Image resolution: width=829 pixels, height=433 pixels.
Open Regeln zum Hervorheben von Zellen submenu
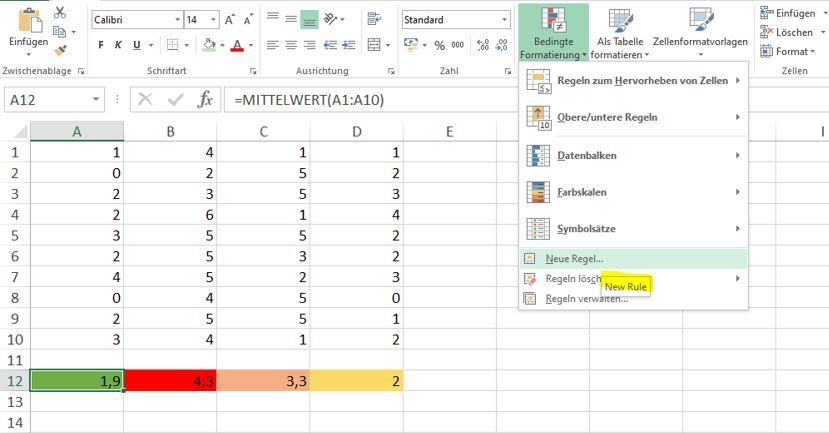pyautogui.click(x=633, y=81)
